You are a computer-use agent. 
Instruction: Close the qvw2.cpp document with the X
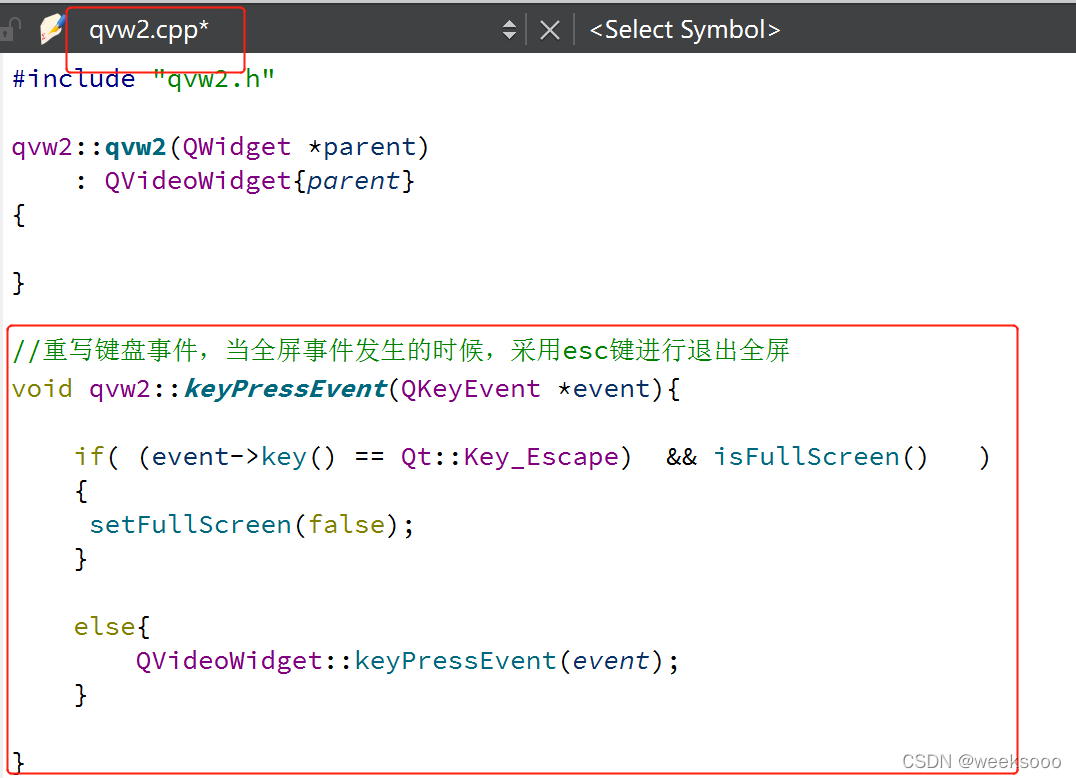(550, 30)
